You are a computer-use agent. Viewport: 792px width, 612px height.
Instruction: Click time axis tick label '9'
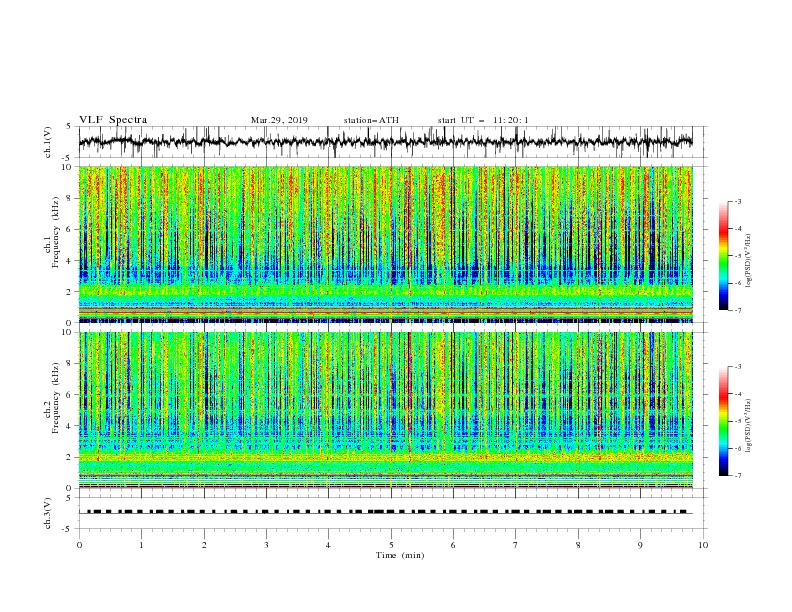[640, 545]
